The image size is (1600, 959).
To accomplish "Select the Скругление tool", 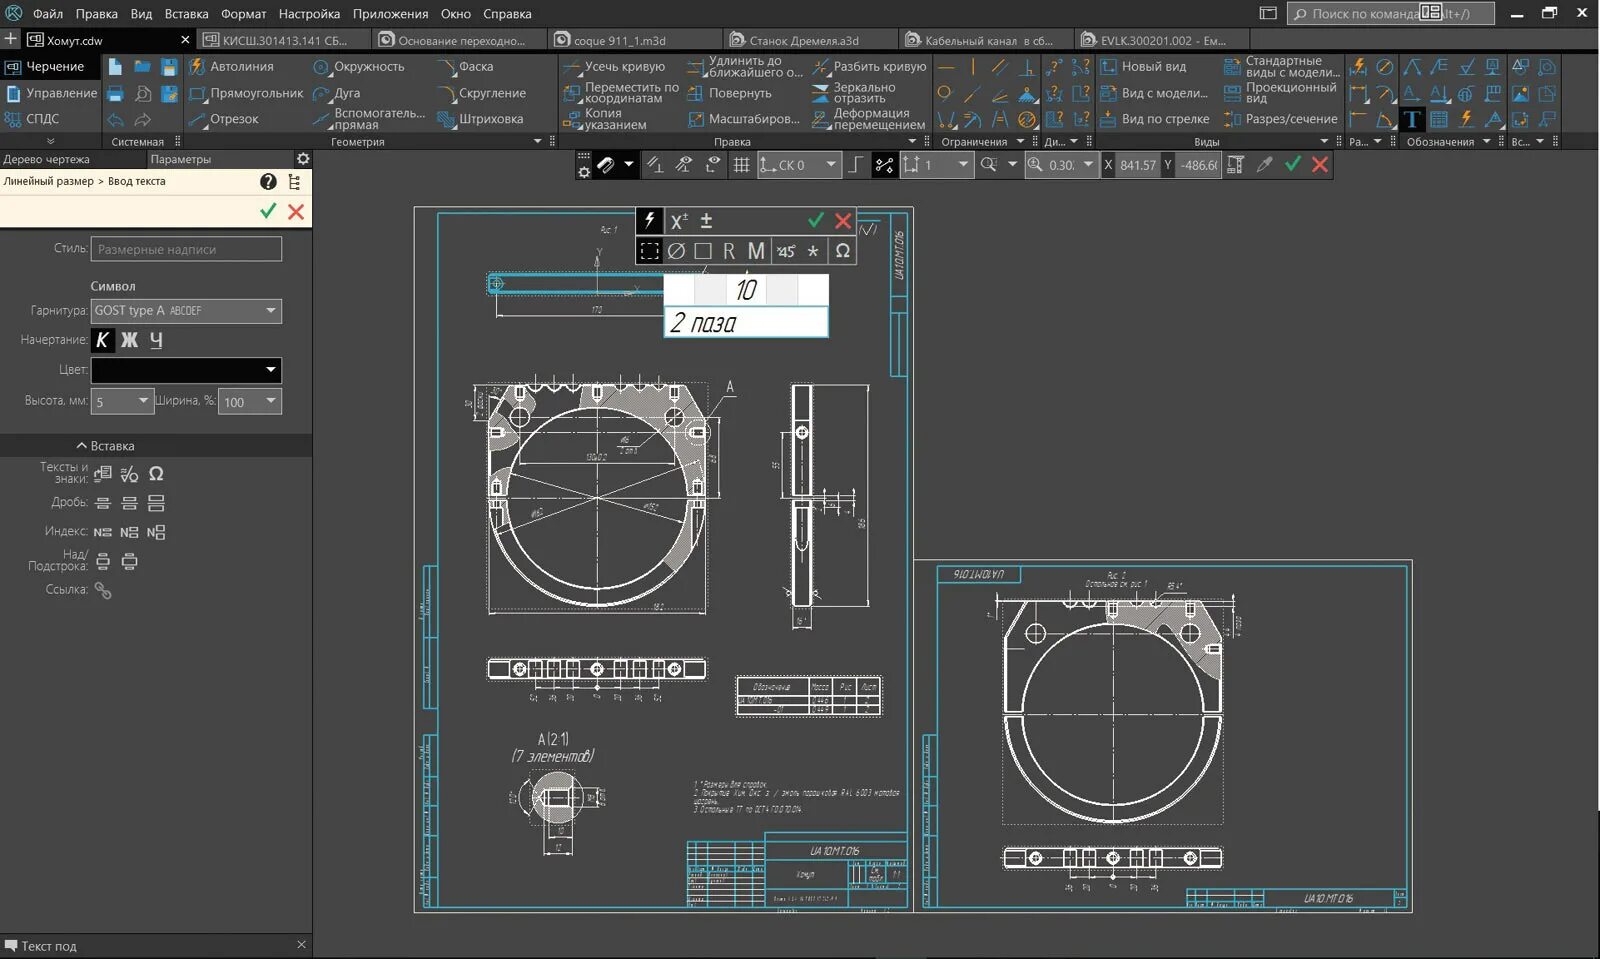I will pyautogui.click(x=481, y=93).
